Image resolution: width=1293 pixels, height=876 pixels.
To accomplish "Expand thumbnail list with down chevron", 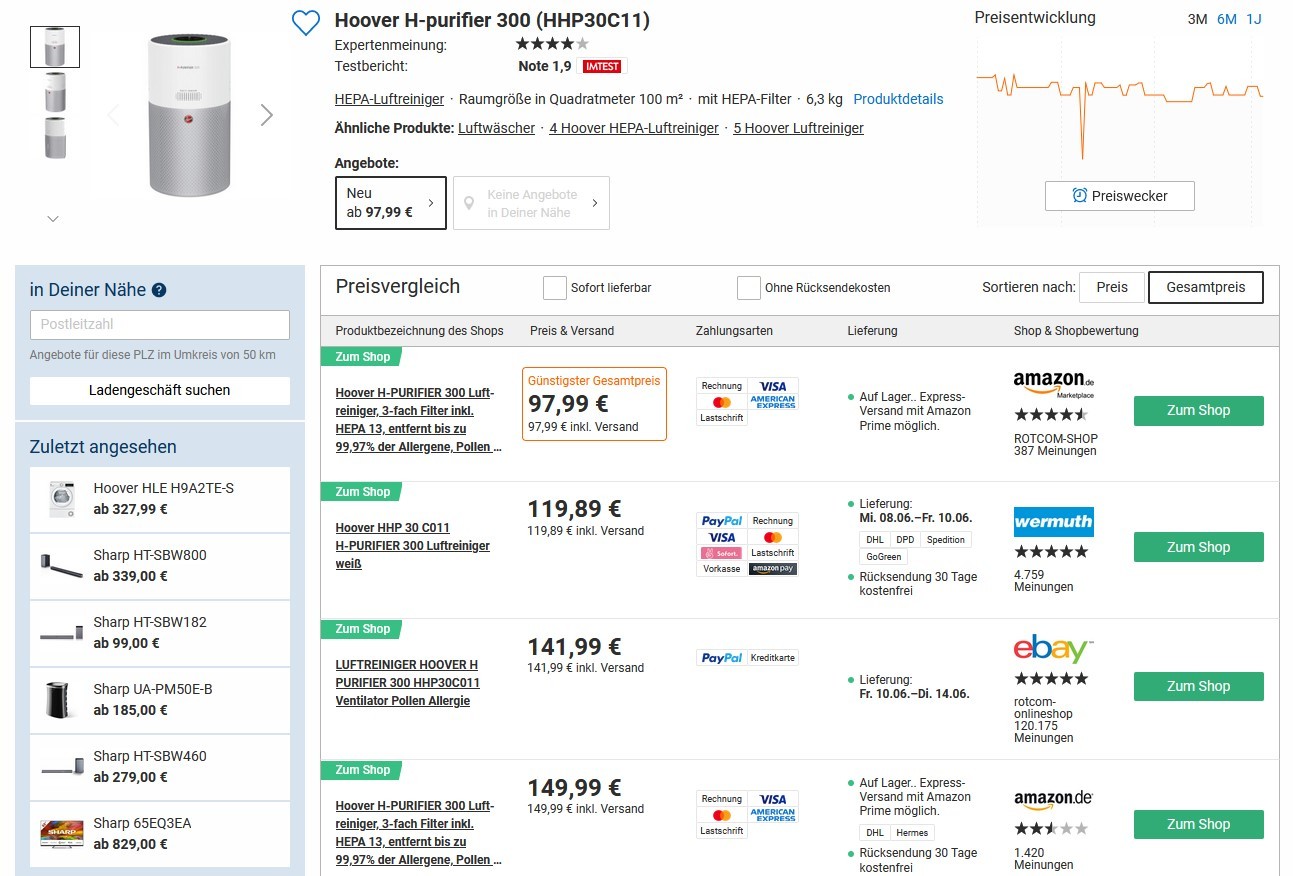I will pyautogui.click(x=54, y=218).
